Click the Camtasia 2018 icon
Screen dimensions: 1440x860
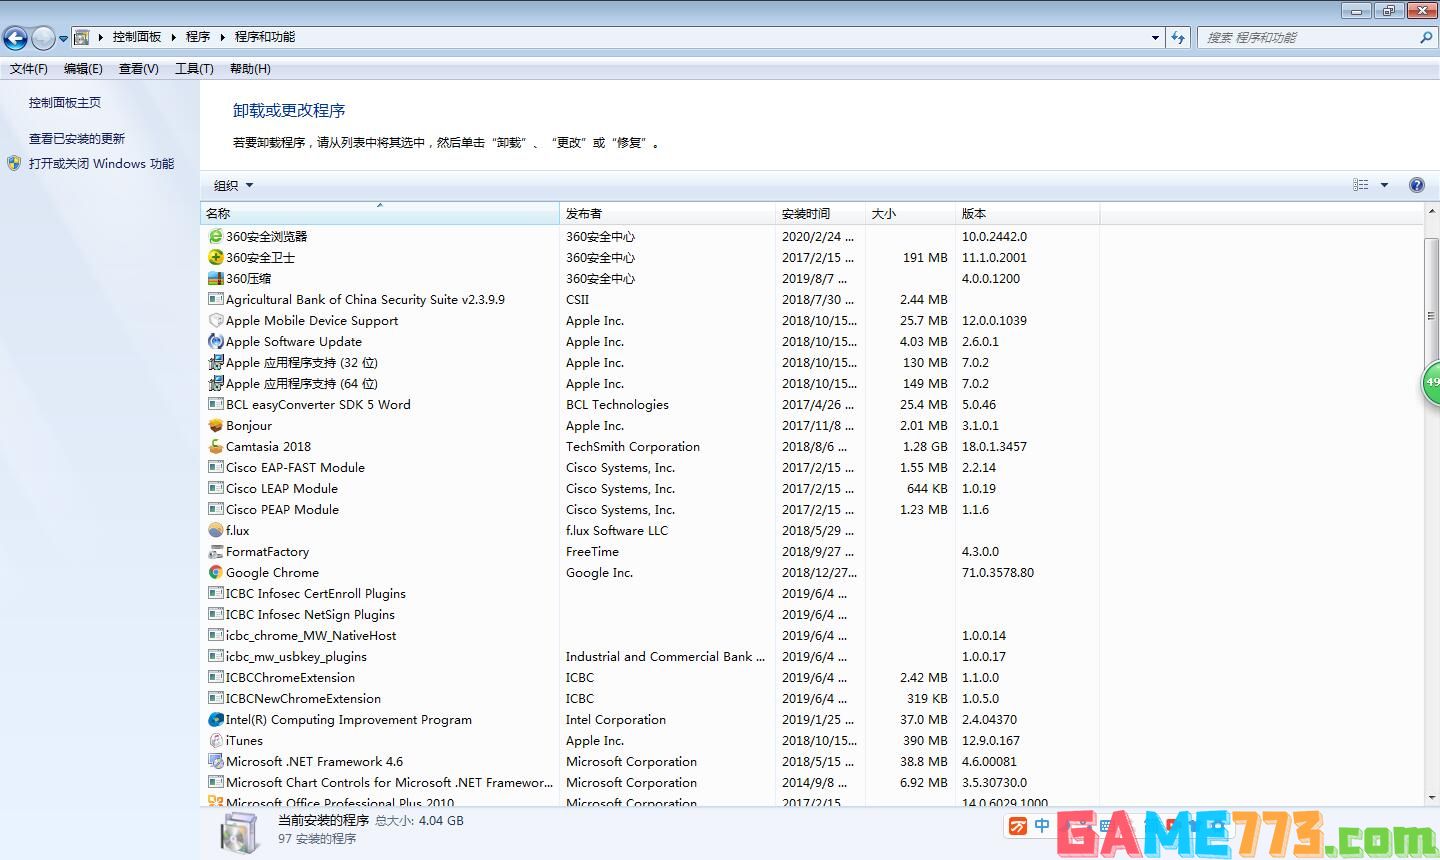click(215, 446)
